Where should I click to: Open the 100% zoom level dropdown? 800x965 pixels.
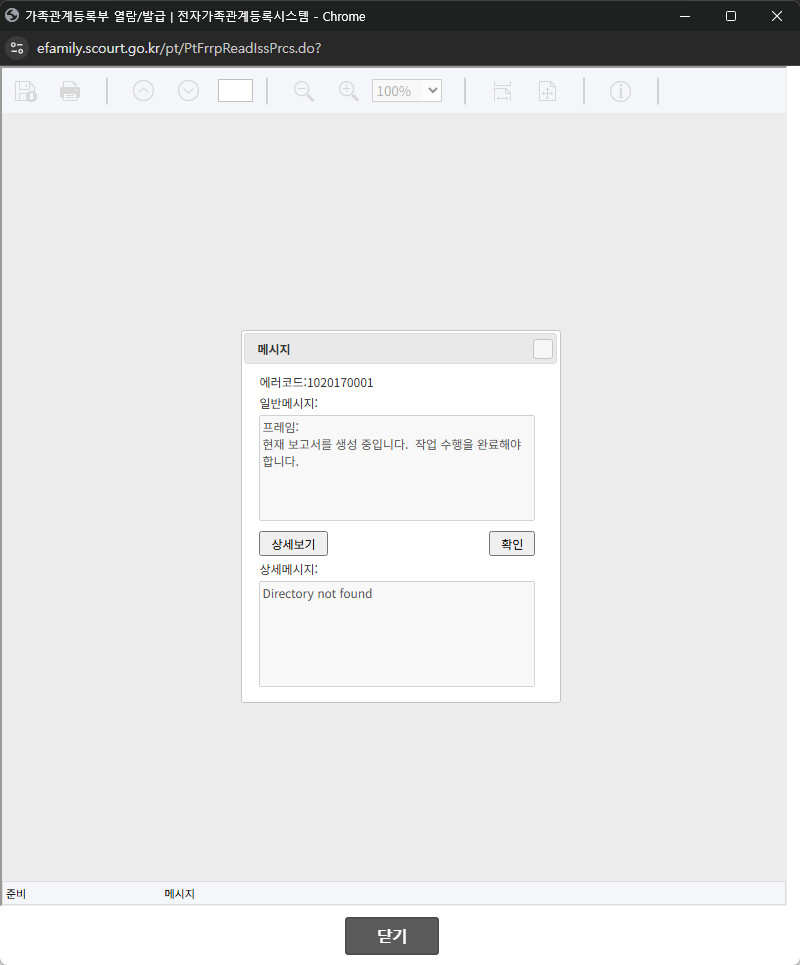click(407, 91)
